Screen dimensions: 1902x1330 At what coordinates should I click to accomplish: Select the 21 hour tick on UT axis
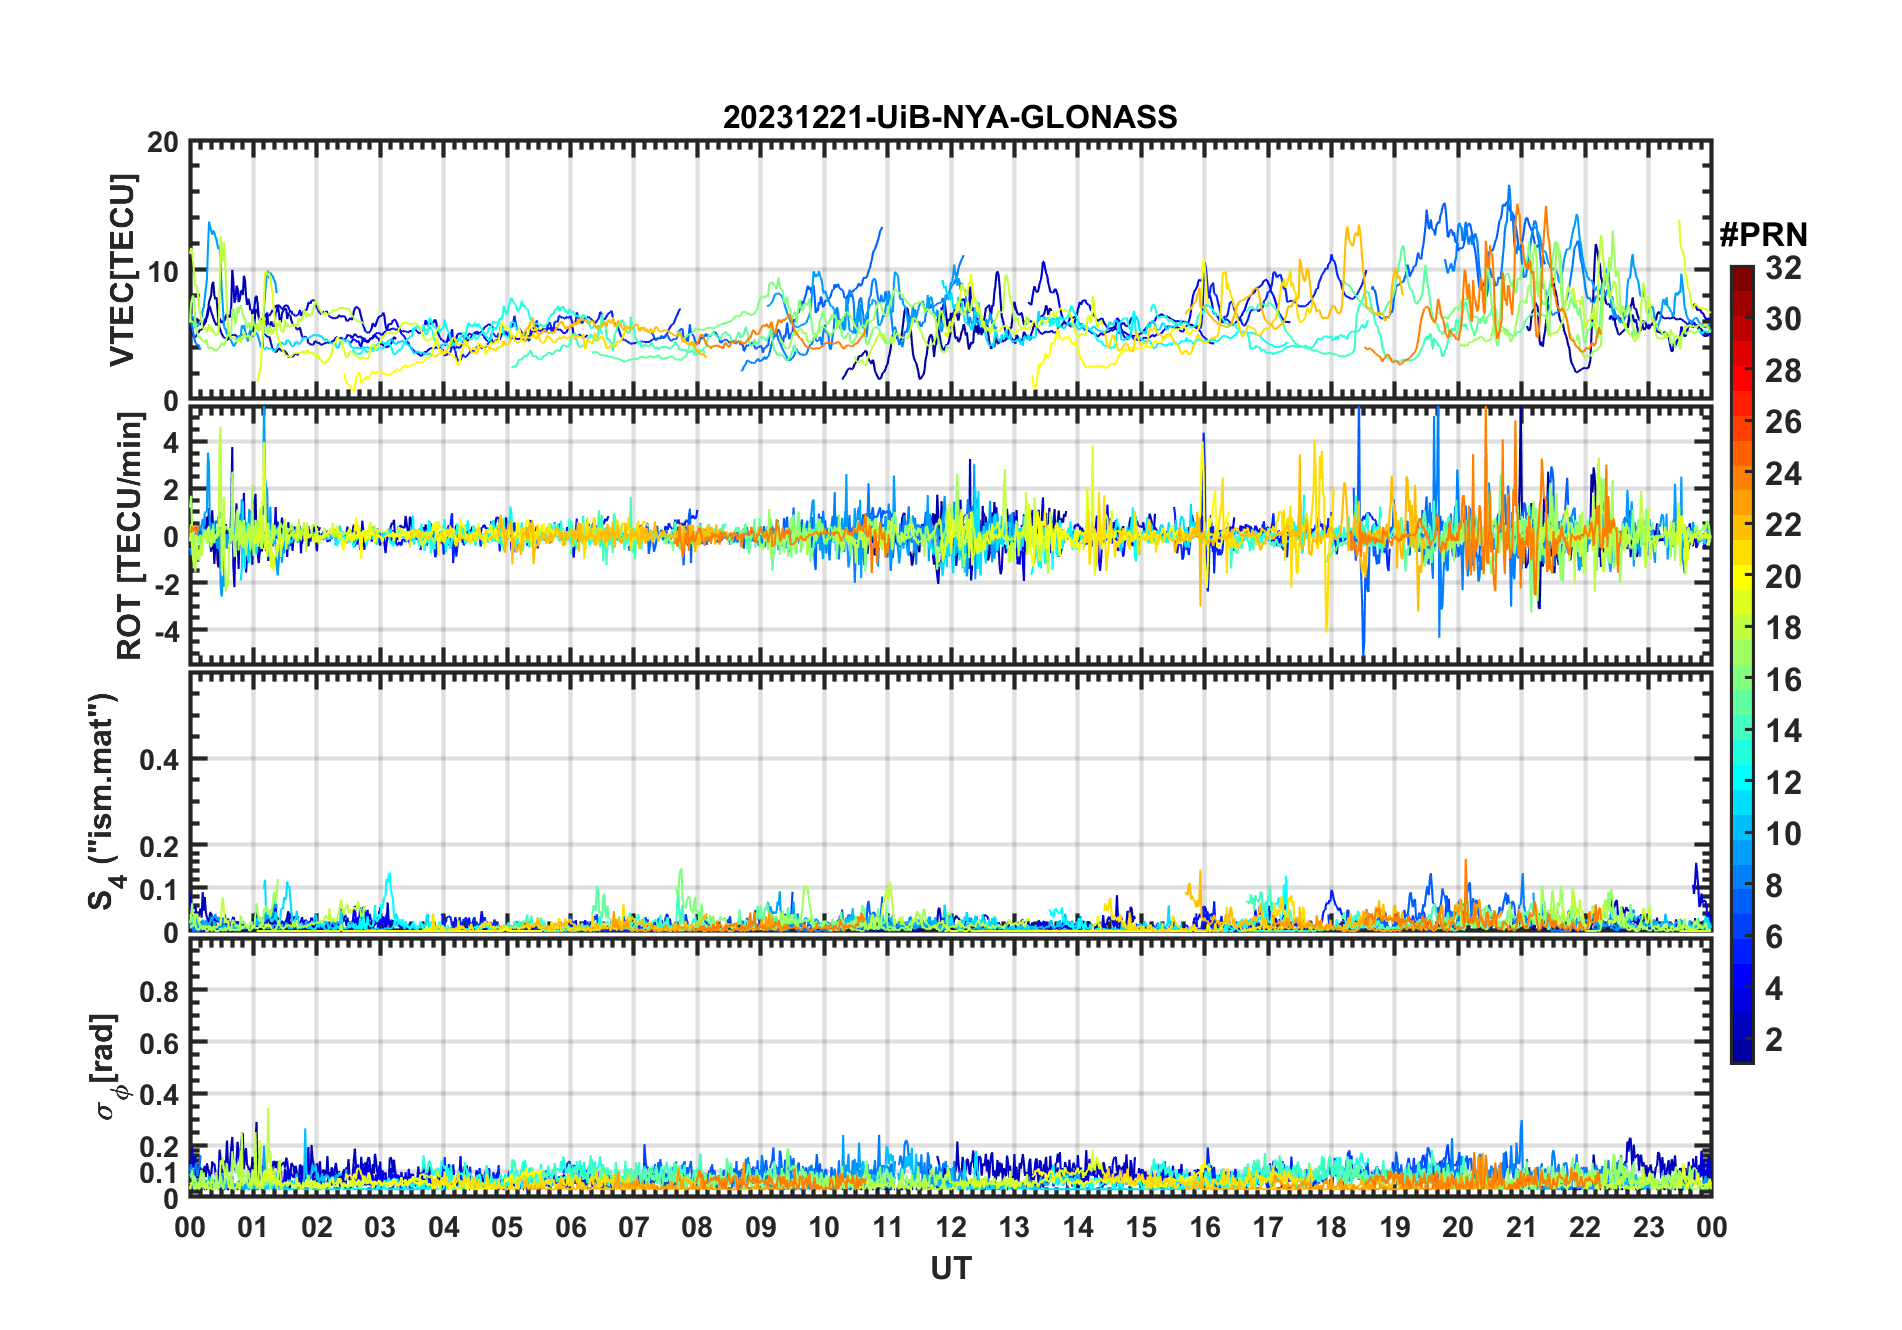[x=1521, y=1227]
